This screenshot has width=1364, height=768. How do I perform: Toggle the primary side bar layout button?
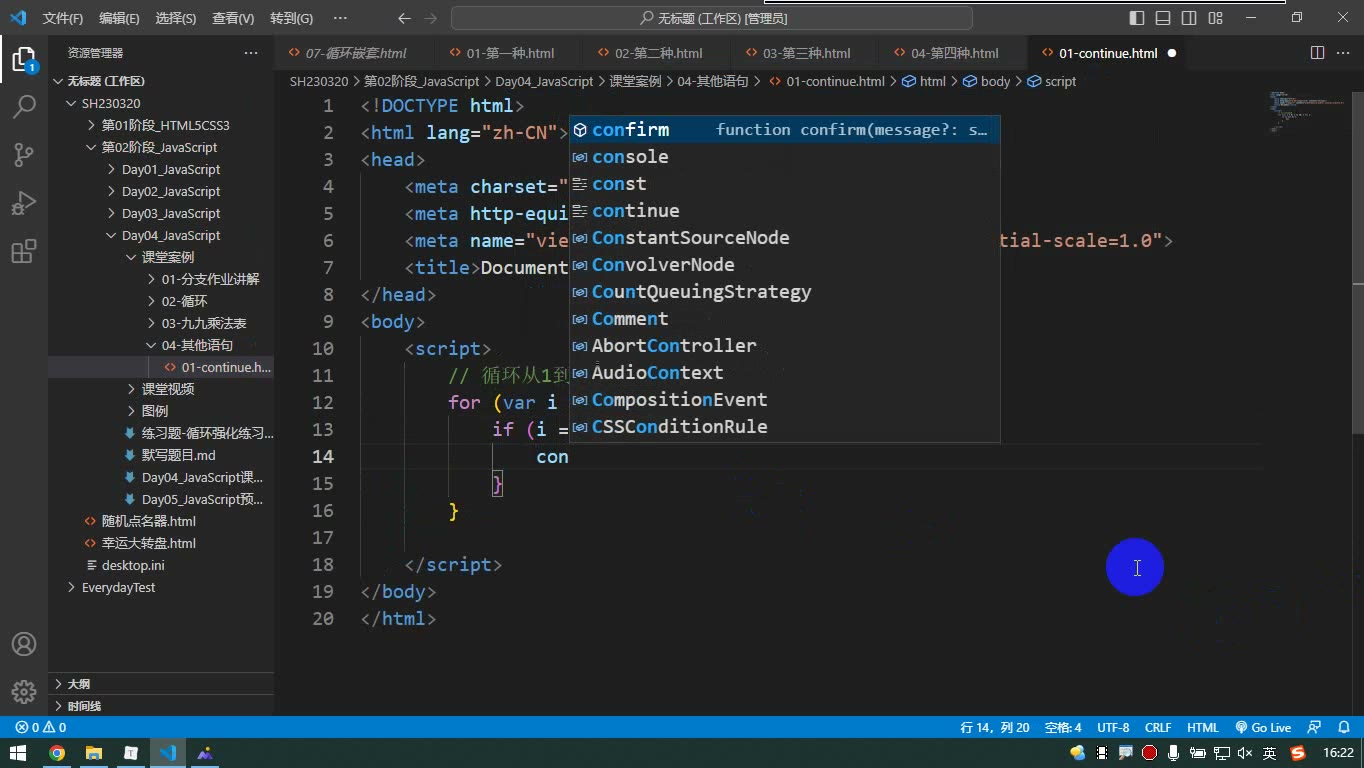[1137, 18]
